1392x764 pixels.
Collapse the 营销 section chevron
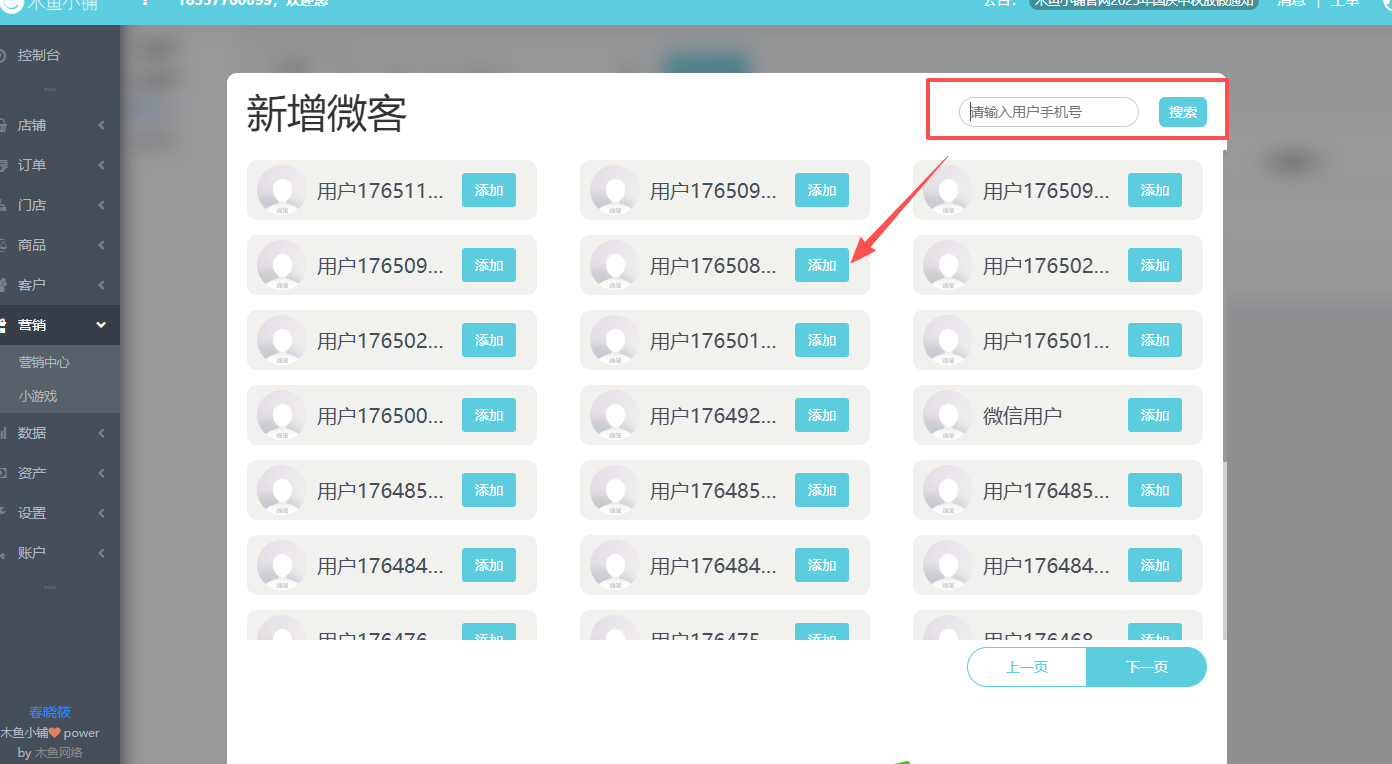[x=101, y=325]
